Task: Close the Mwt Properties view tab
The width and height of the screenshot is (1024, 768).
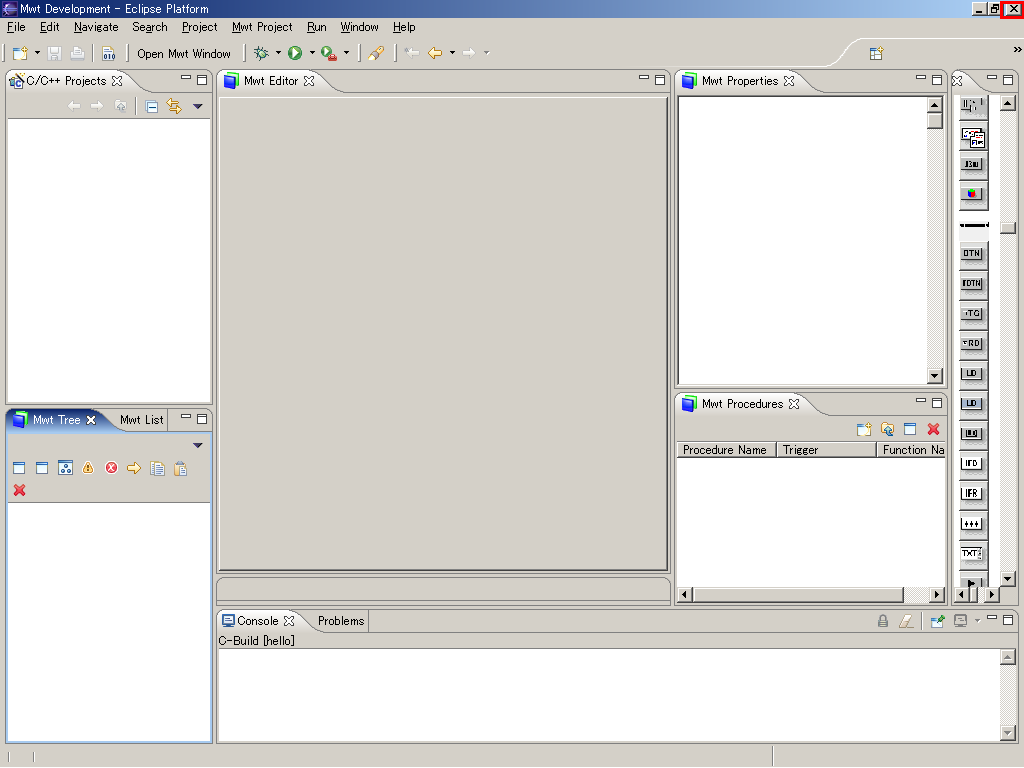Action: click(789, 81)
